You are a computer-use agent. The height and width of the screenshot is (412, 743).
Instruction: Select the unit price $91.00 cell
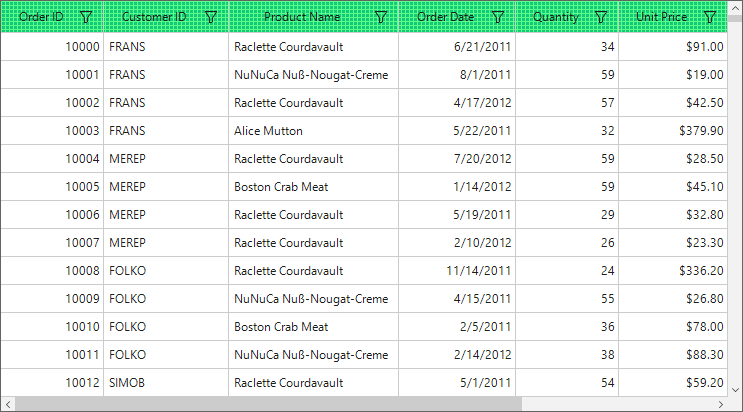click(x=673, y=46)
